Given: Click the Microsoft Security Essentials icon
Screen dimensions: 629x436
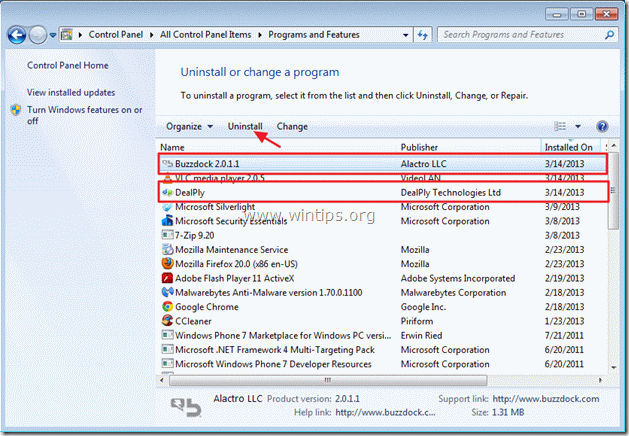Looking at the screenshot, I should click(x=167, y=221).
